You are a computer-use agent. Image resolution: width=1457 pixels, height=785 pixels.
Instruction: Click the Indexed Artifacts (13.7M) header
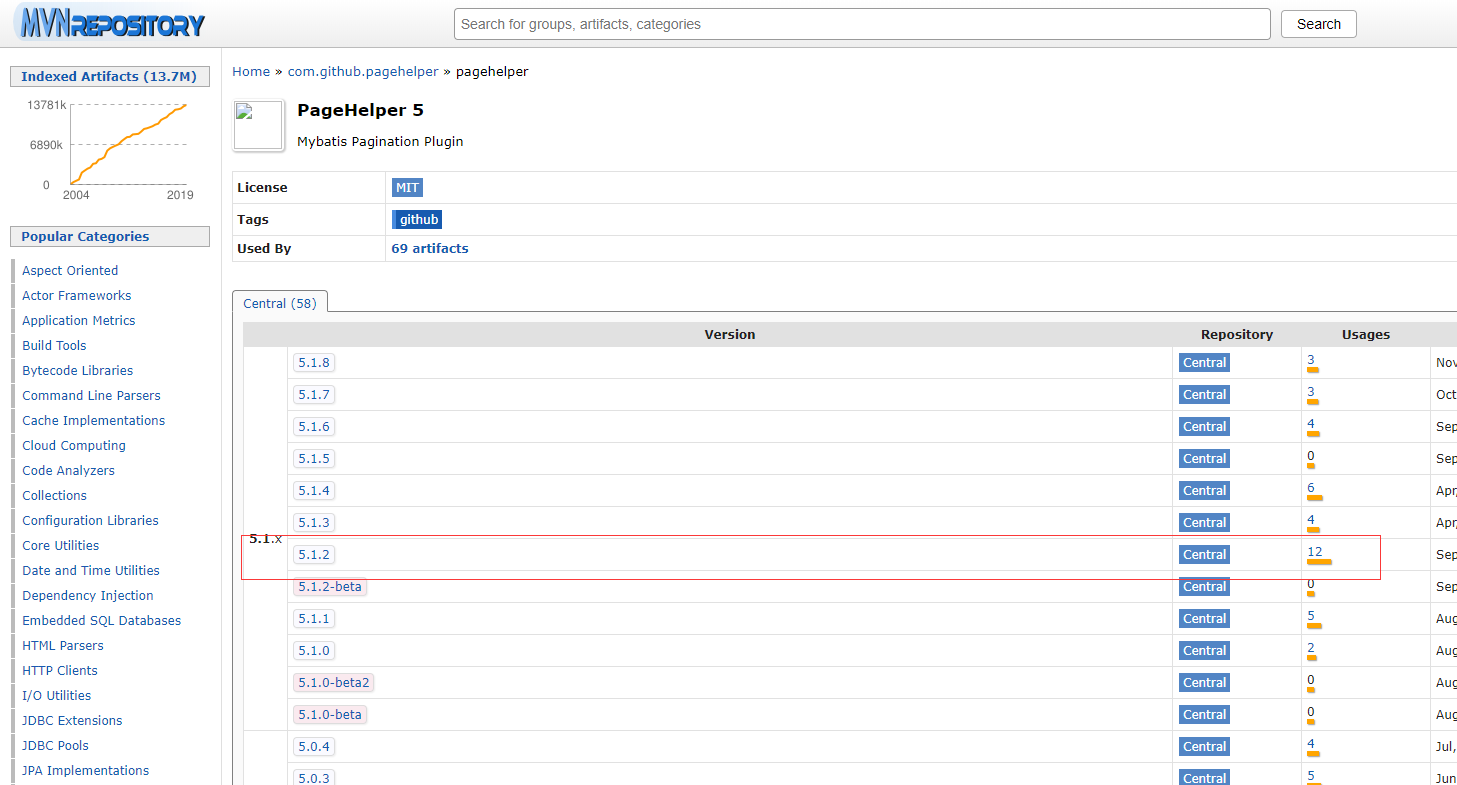pyautogui.click(x=109, y=76)
